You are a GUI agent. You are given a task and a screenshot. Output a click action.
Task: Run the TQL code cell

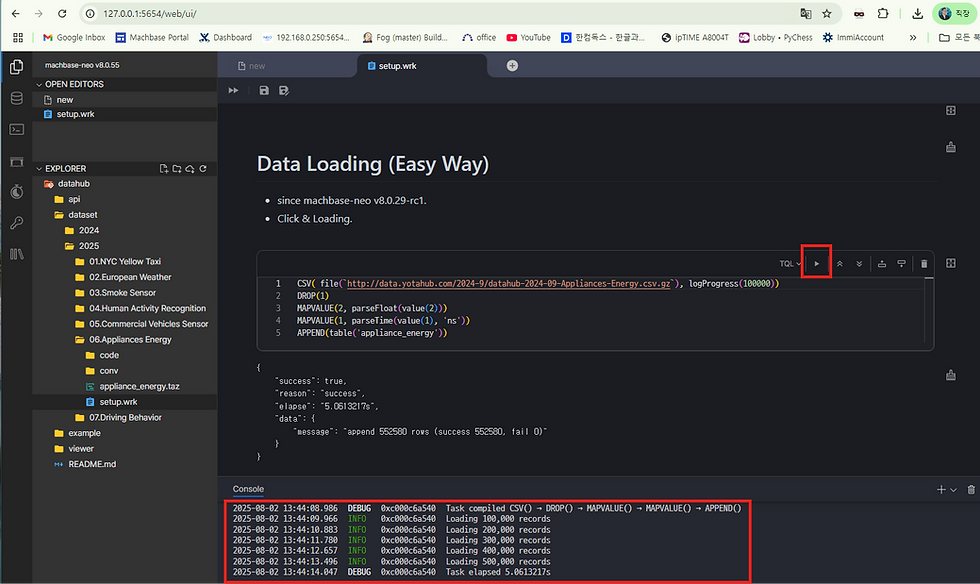coord(816,264)
